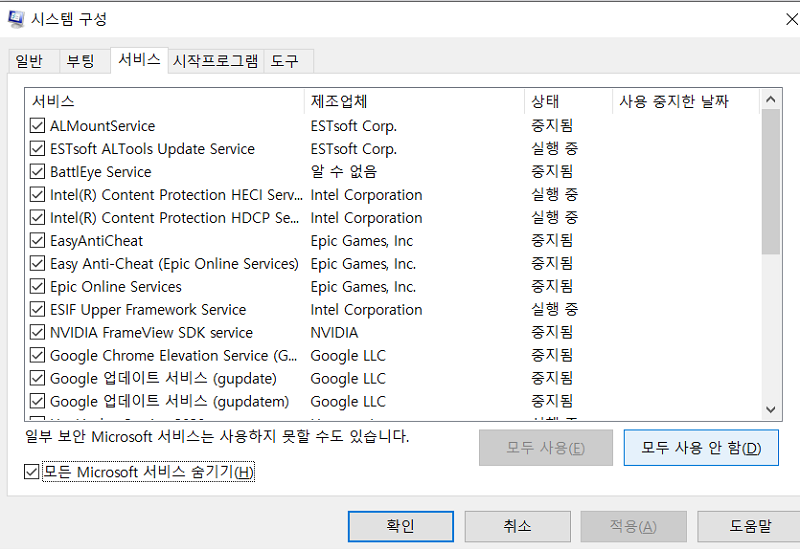
Task: Uncheck Epic Online Services checkbox
Action: point(37,287)
